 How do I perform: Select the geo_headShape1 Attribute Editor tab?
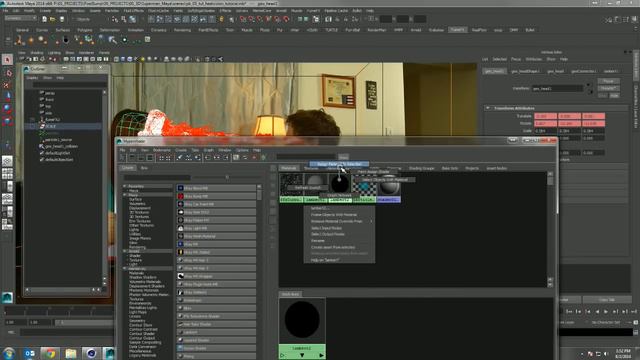click(525, 71)
